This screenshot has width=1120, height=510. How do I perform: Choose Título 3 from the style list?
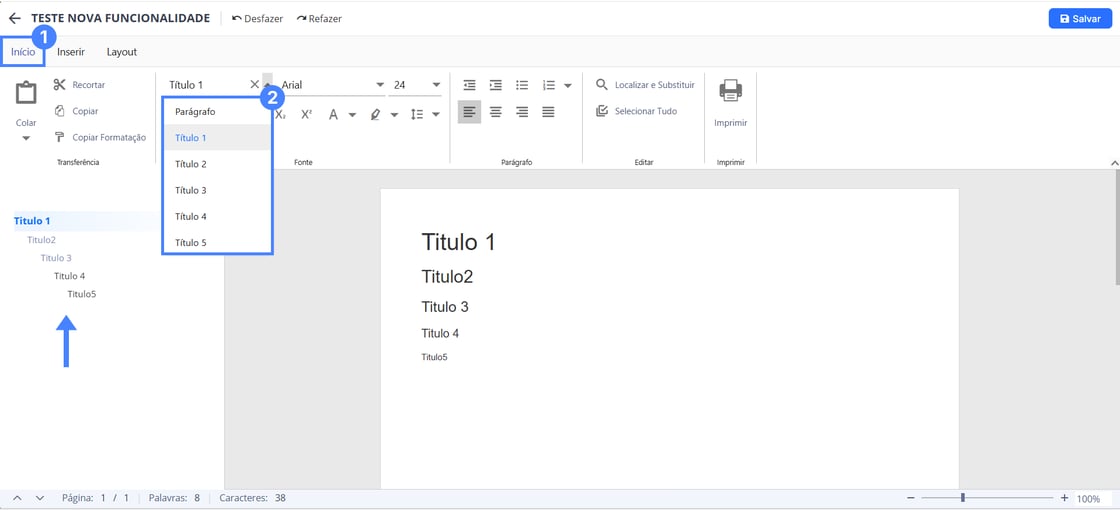217,190
